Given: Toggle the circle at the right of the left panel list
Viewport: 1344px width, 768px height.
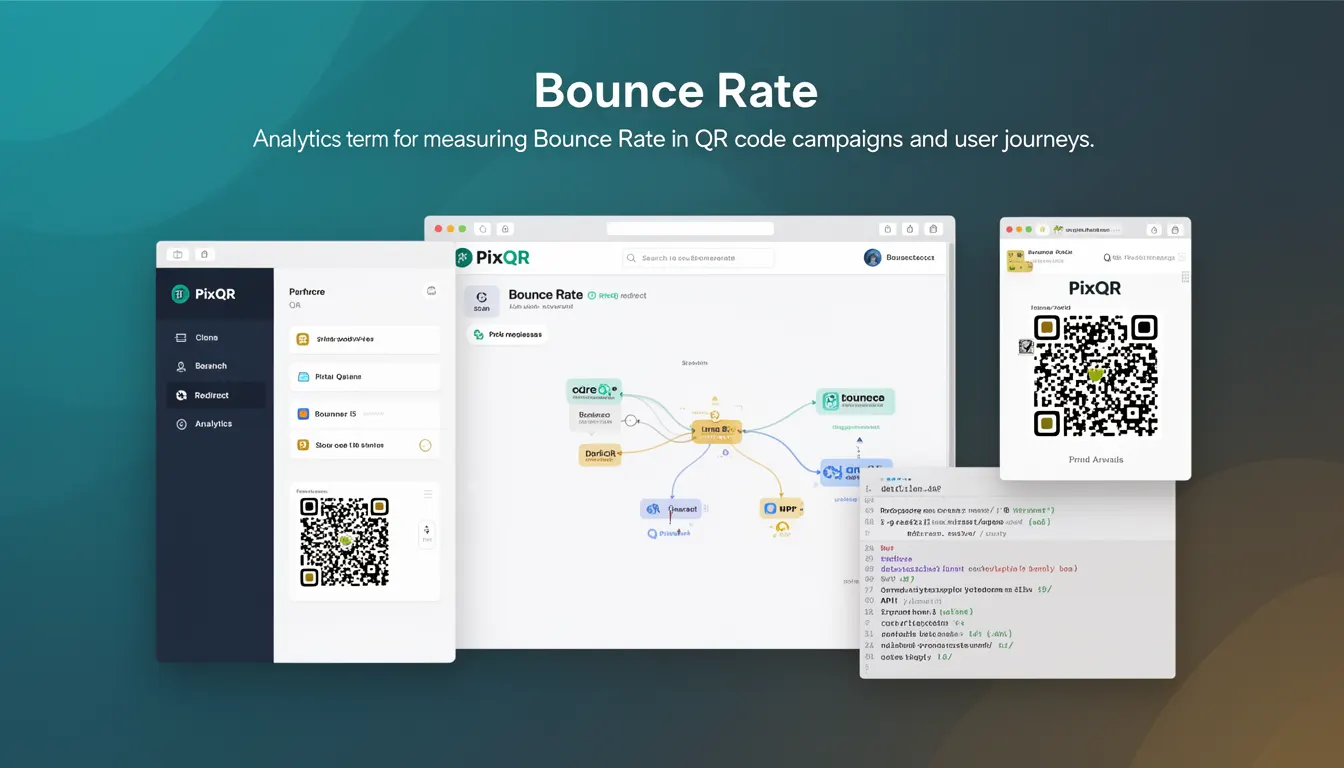Looking at the screenshot, I should (425, 445).
